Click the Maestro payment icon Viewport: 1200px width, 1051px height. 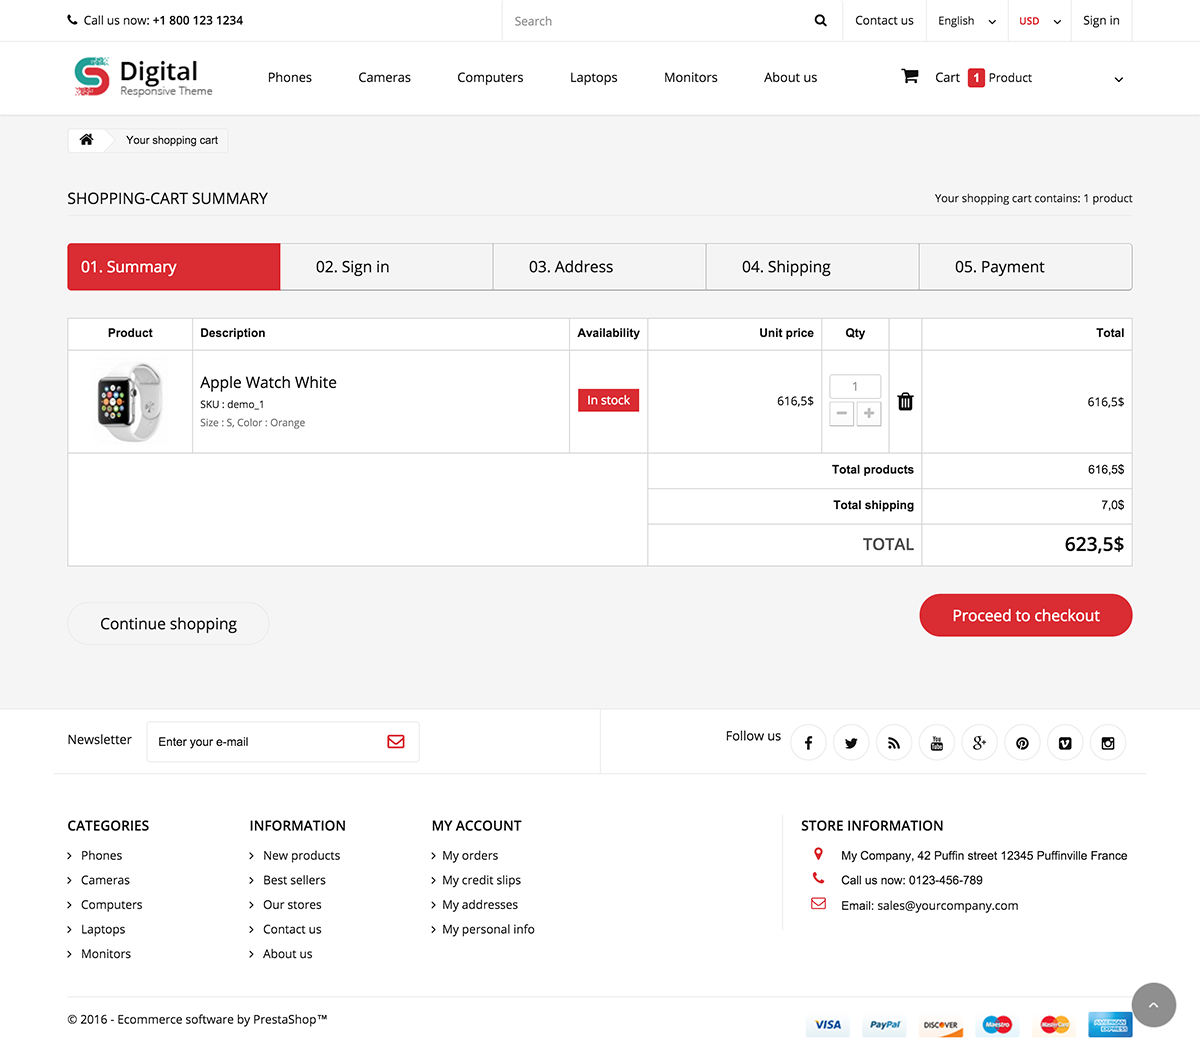tap(998, 1024)
